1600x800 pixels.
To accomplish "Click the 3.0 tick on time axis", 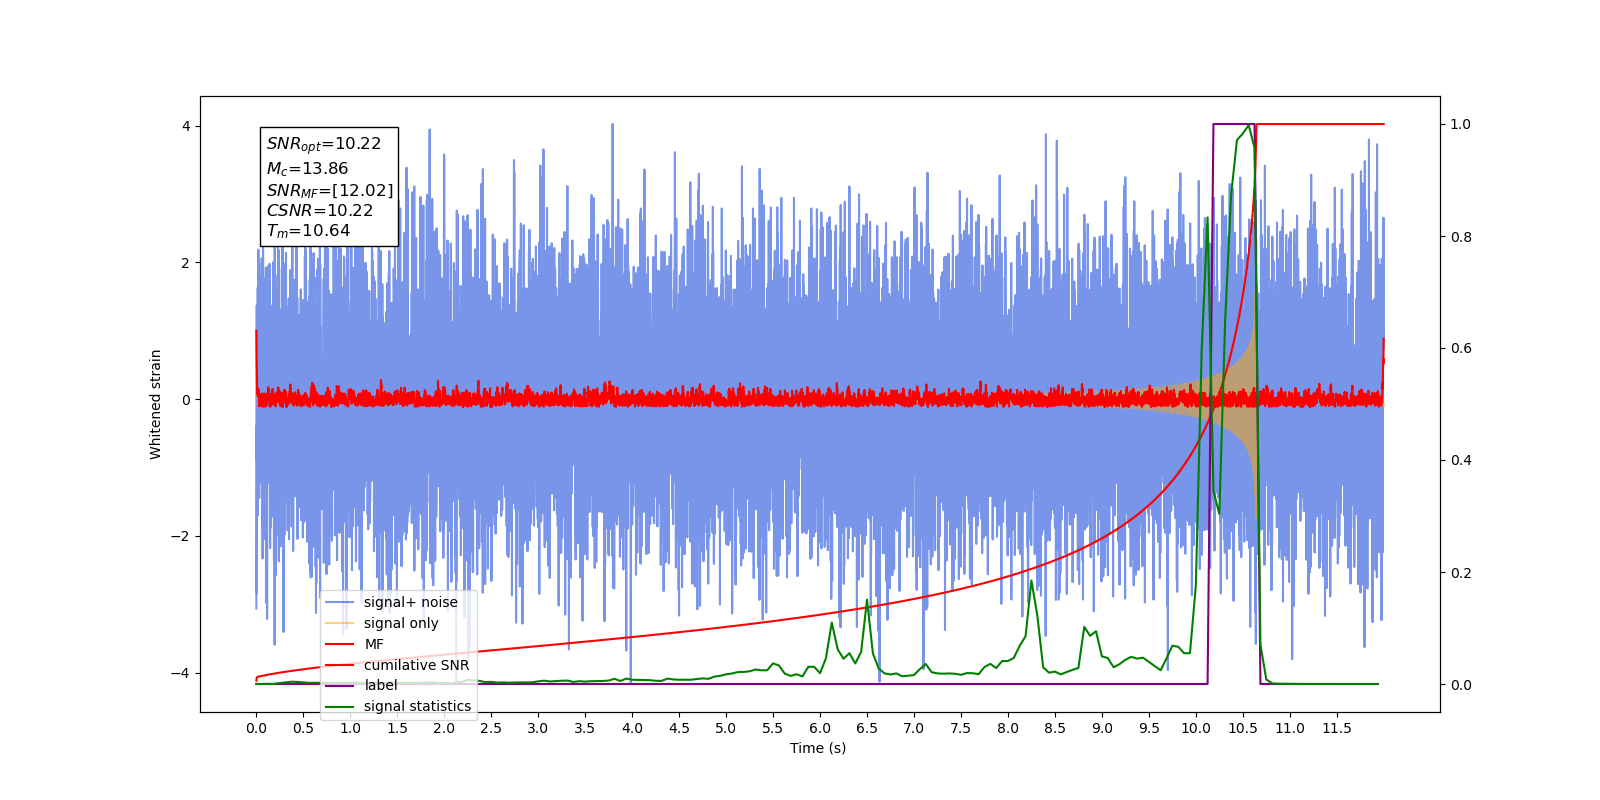I will click(x=538, y=728).
